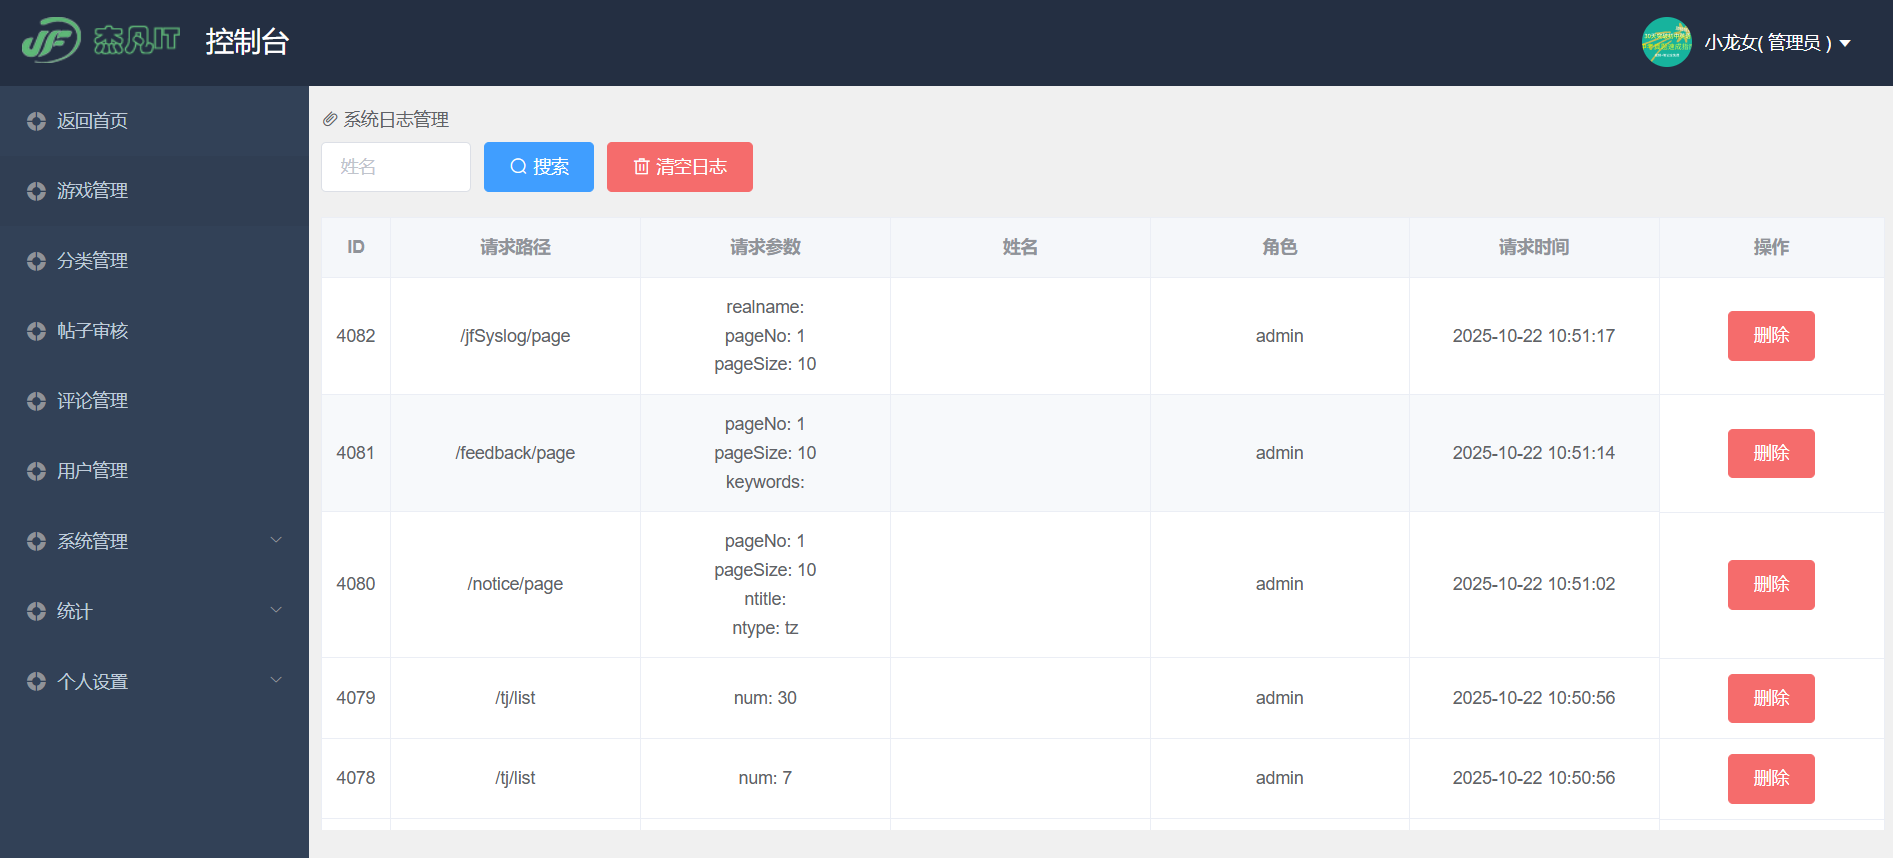1893x858 pixels.
Task: Click the 系统管理 sidebar icon
Action: pyautogui.click(x=37, y=541)
